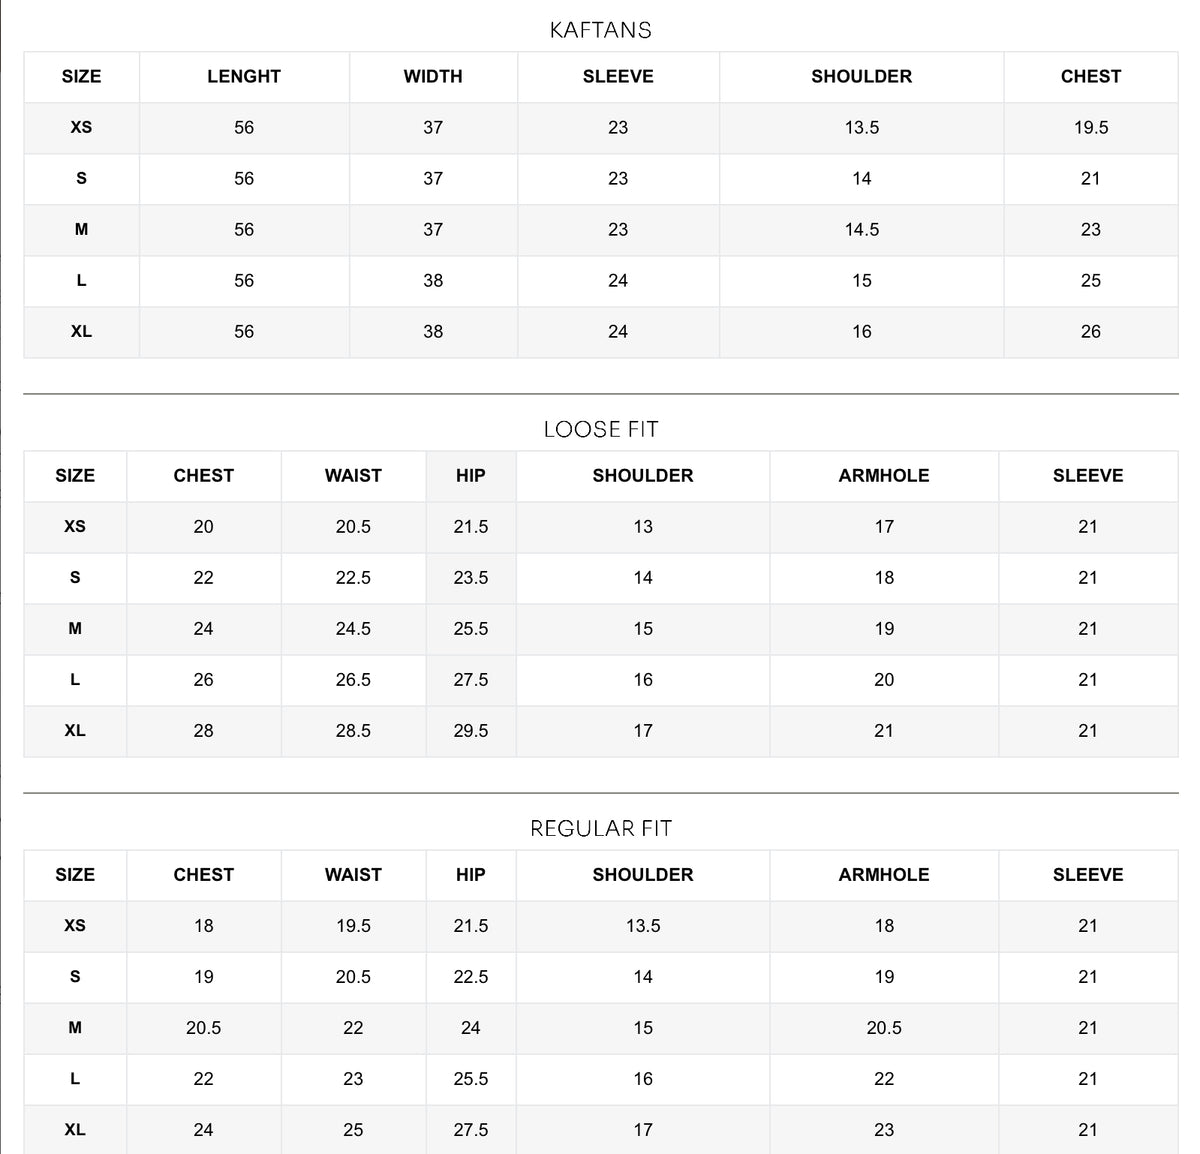
Task: Select the LENGHT column header in Kaftans
Action: [x=244, y=77]
